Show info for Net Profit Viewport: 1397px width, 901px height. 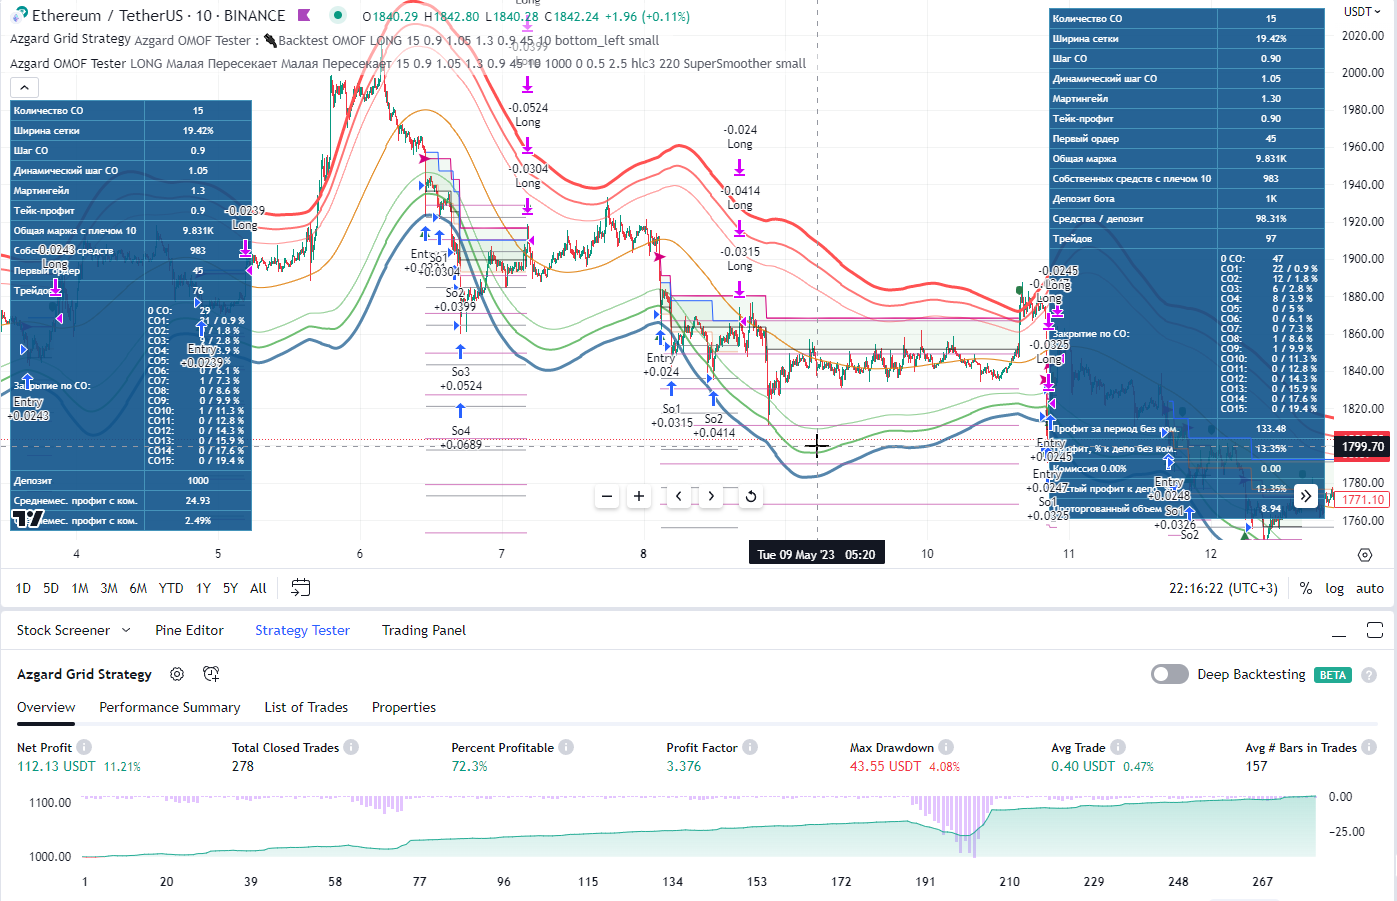click(x=84, y=747)
